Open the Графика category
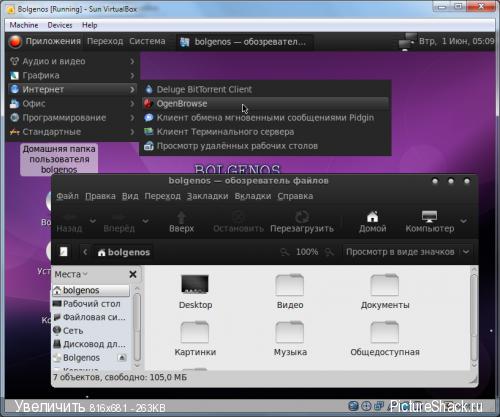Viewport: 500px width, 417px height. [x=72, y=75]
